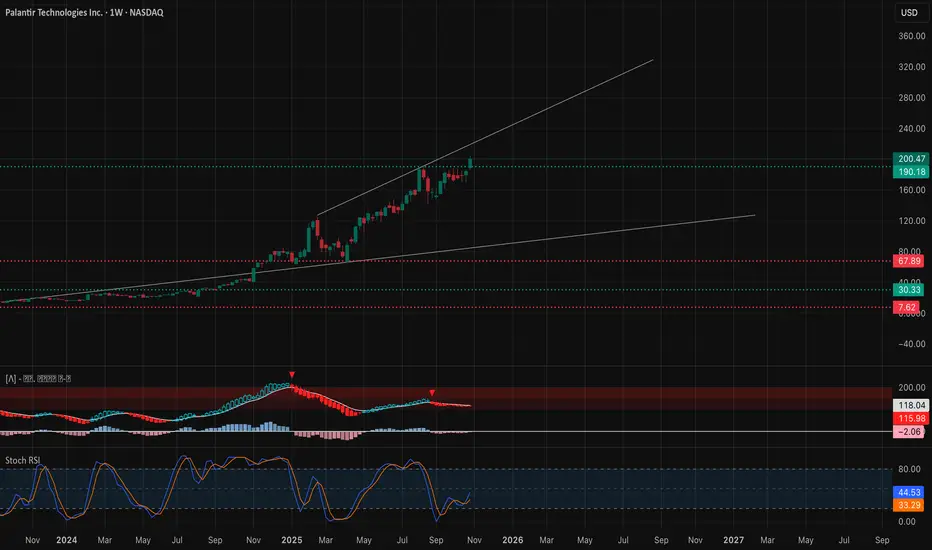Click the Stoch RSI indicator label

pyautogui.click(x=23, y=460)
